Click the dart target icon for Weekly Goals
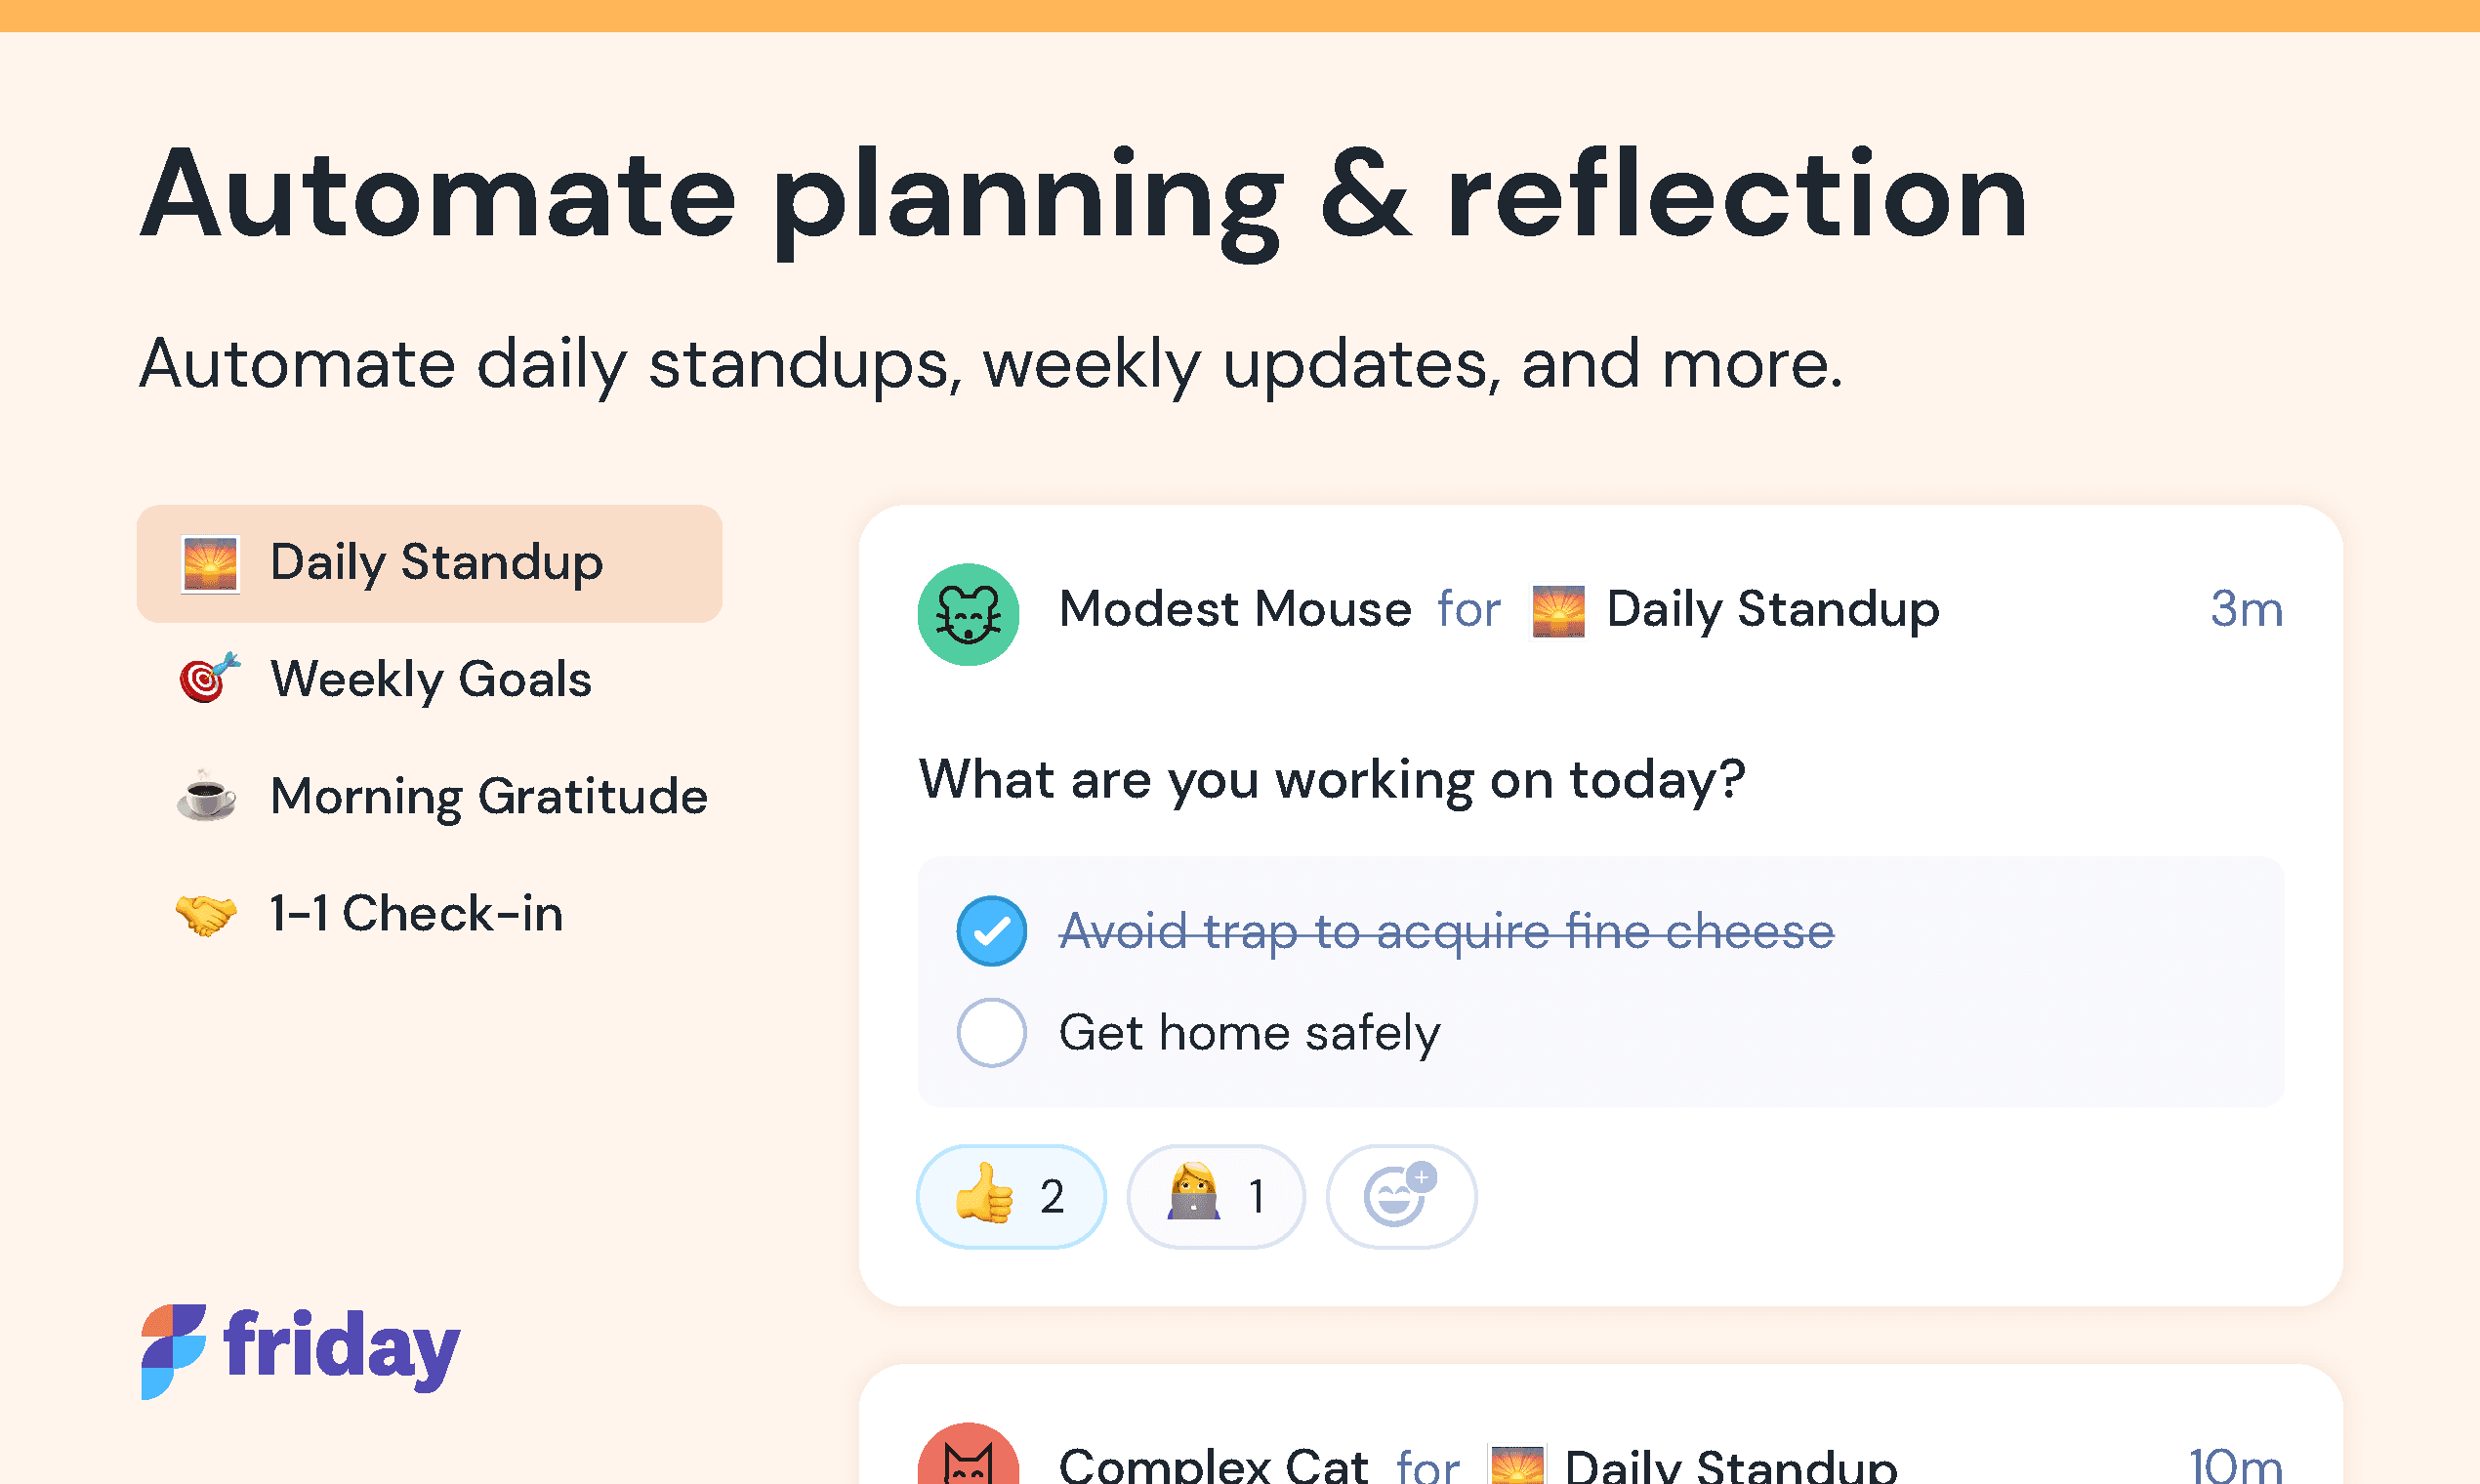The image size is (2480, 1484). [208, 679]
